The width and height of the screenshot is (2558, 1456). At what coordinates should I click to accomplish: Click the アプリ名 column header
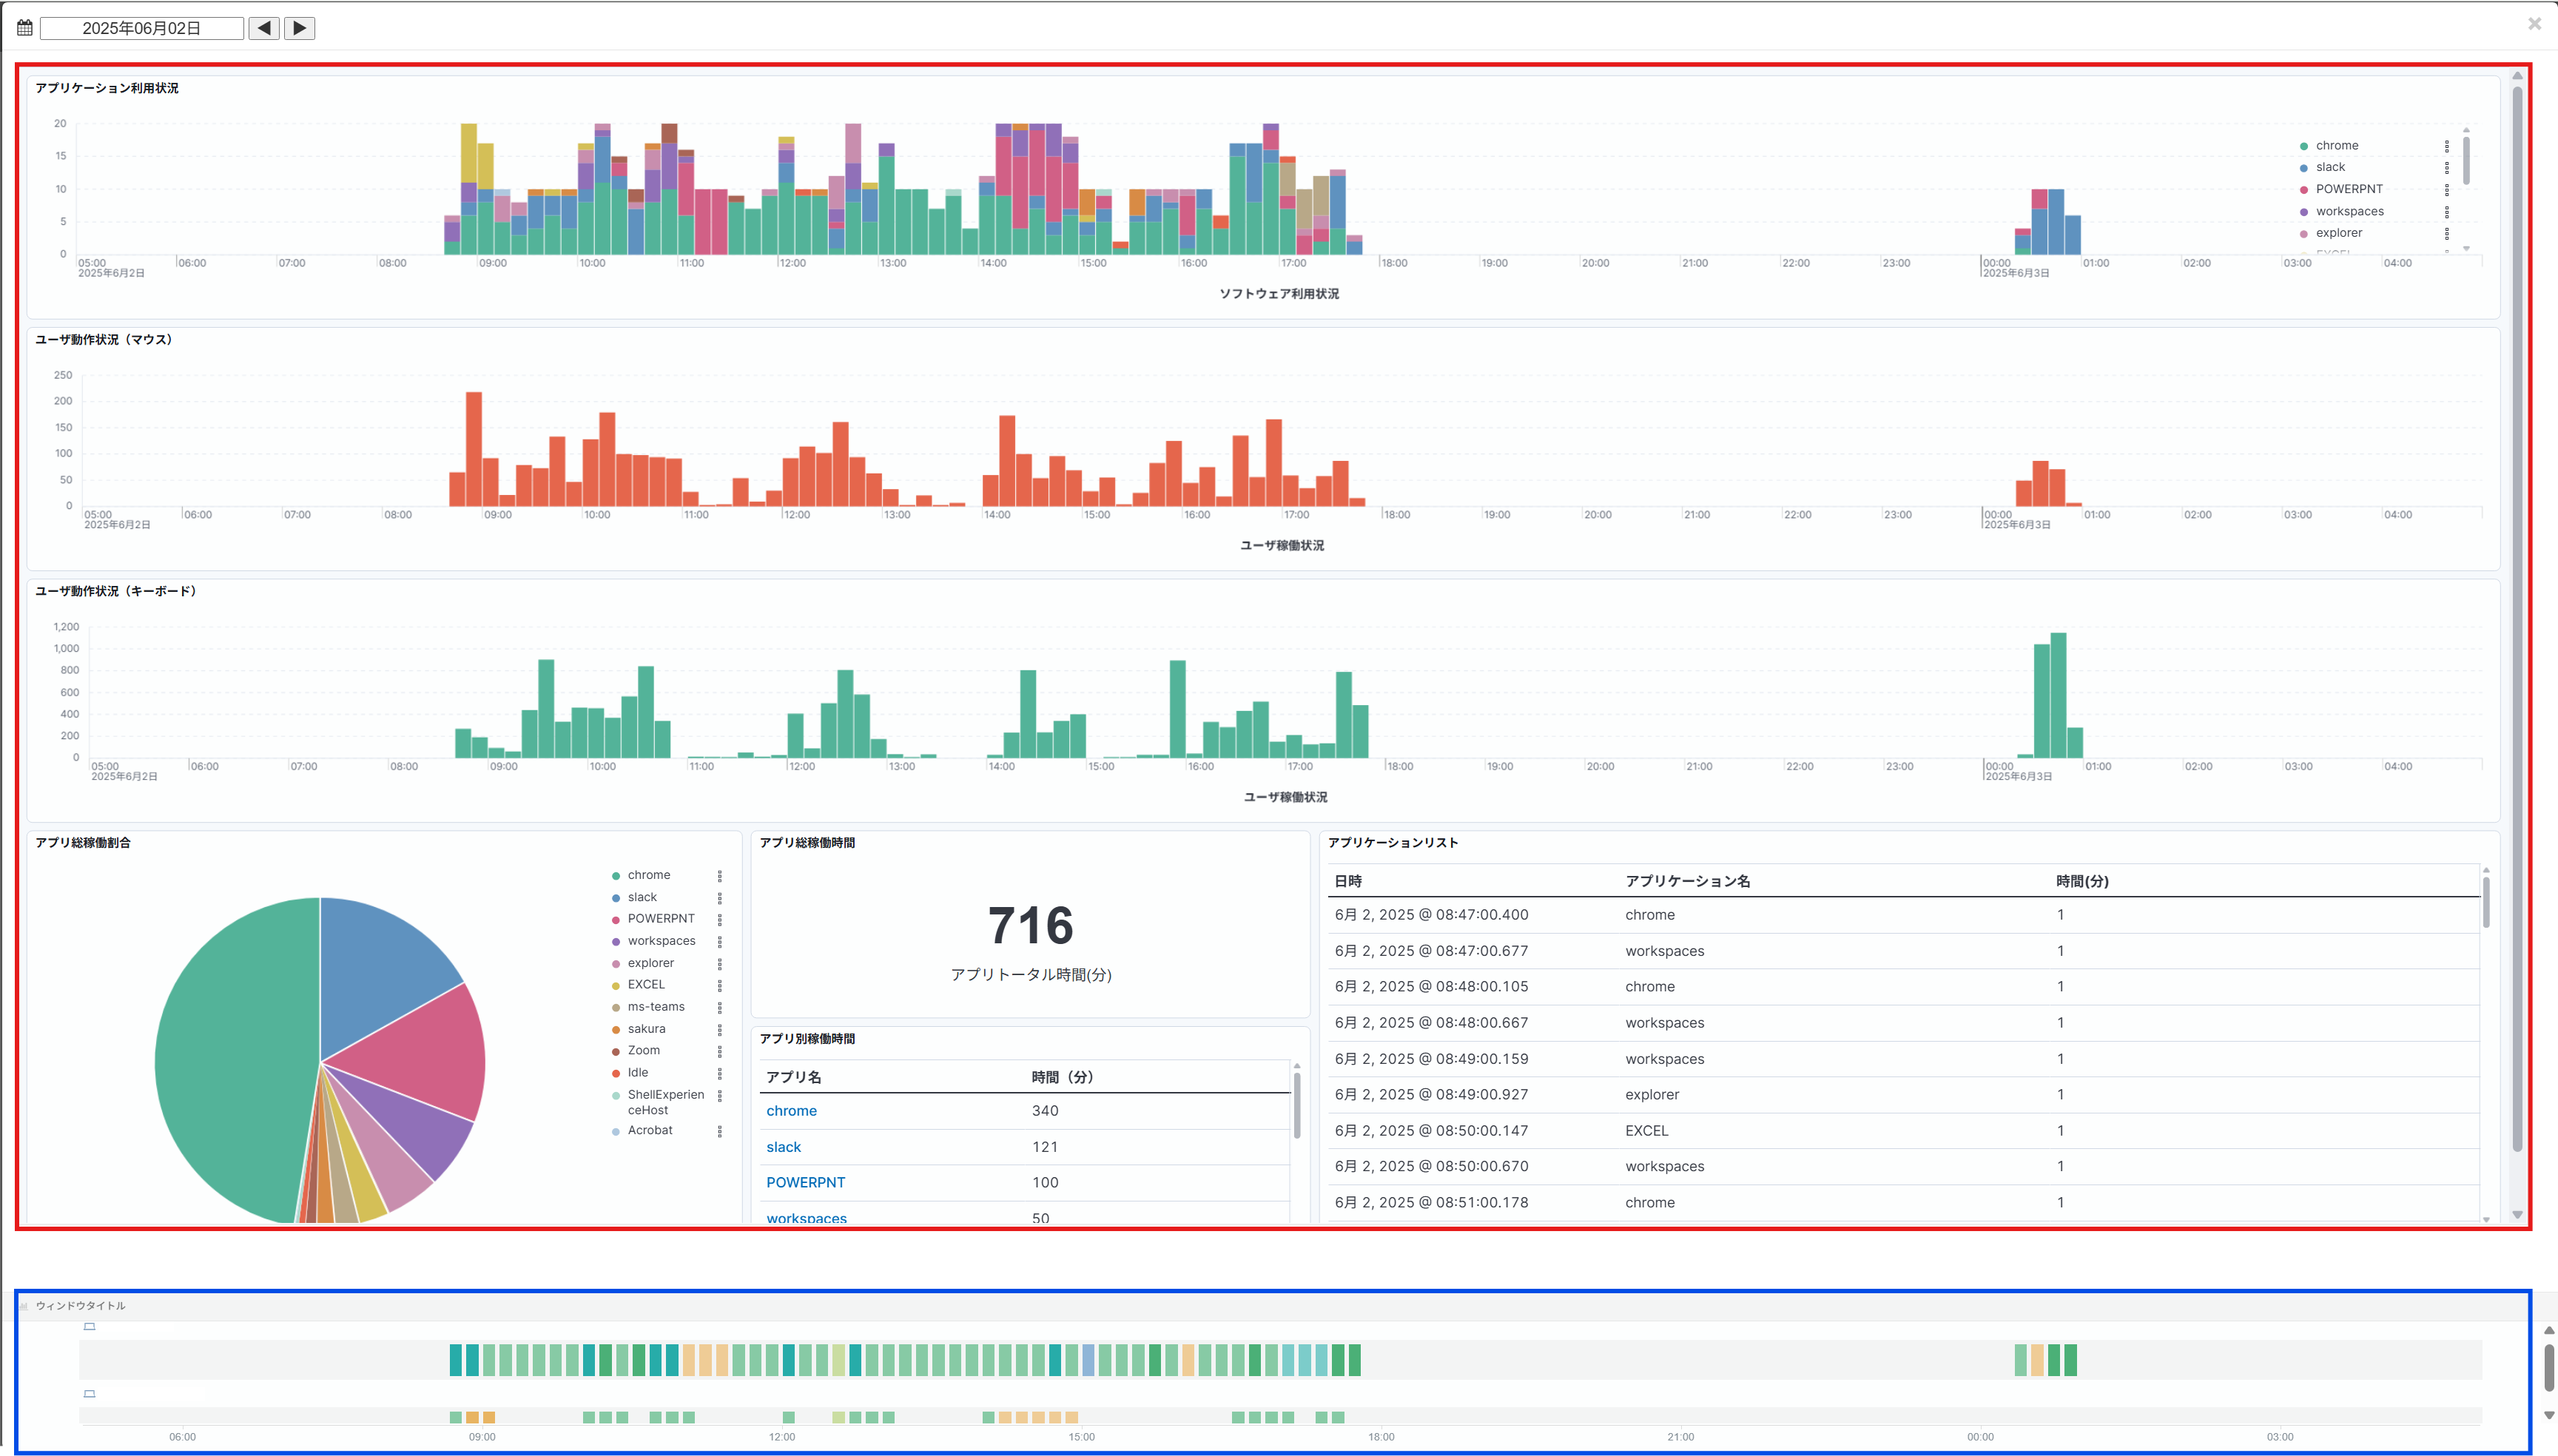(x=793, y=1077)
